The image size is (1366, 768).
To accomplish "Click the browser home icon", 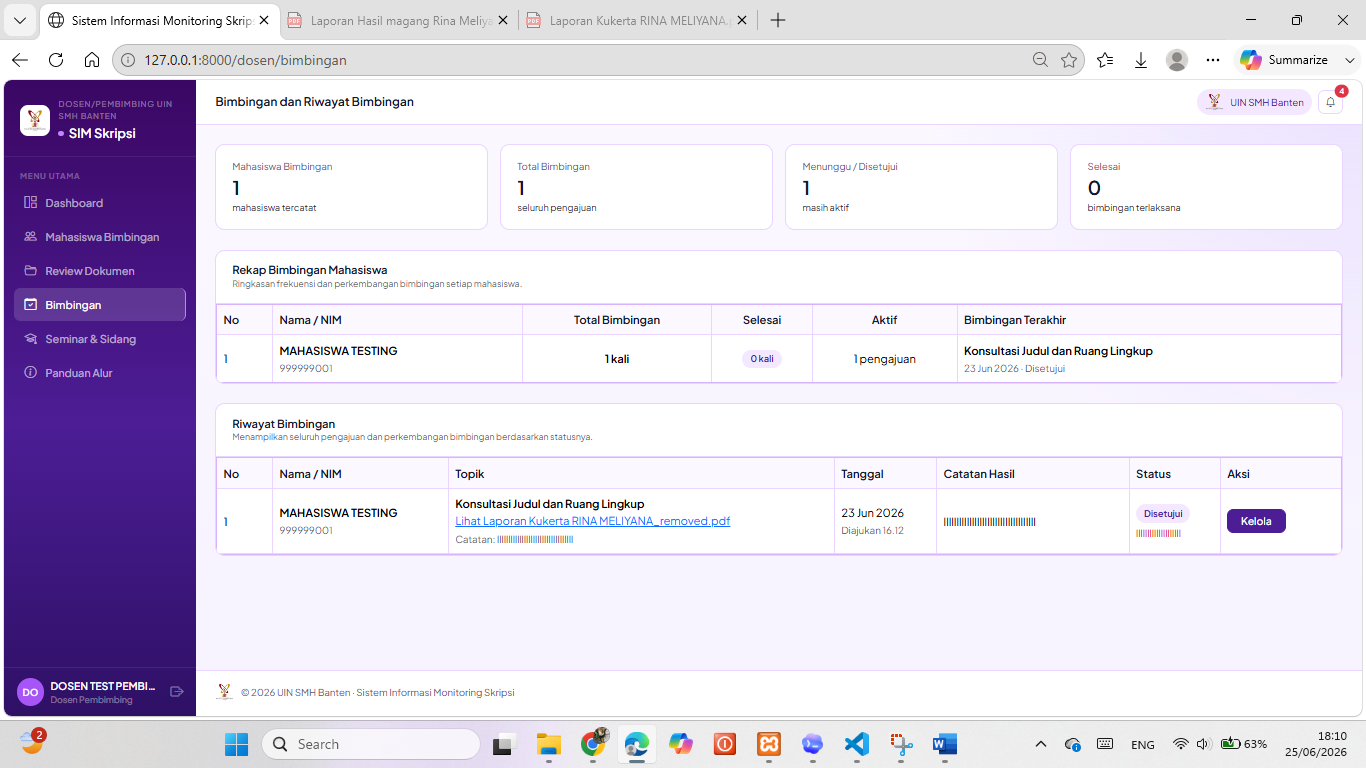I will point(92,60).
